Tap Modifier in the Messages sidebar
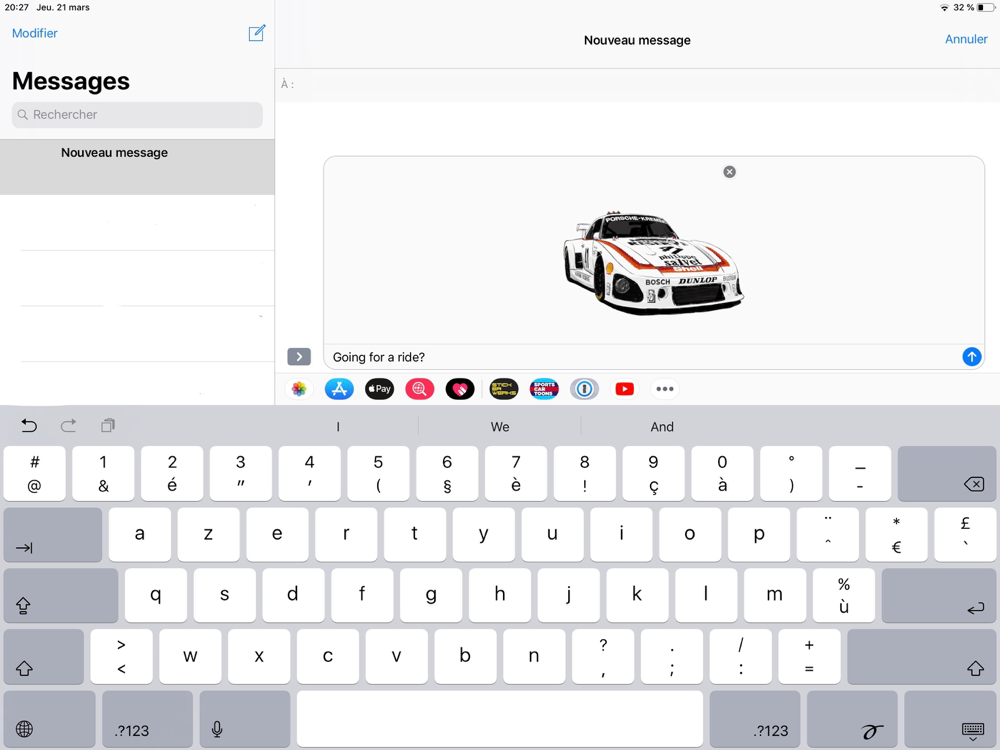1000x750 pixels. (x=34, y=33)
